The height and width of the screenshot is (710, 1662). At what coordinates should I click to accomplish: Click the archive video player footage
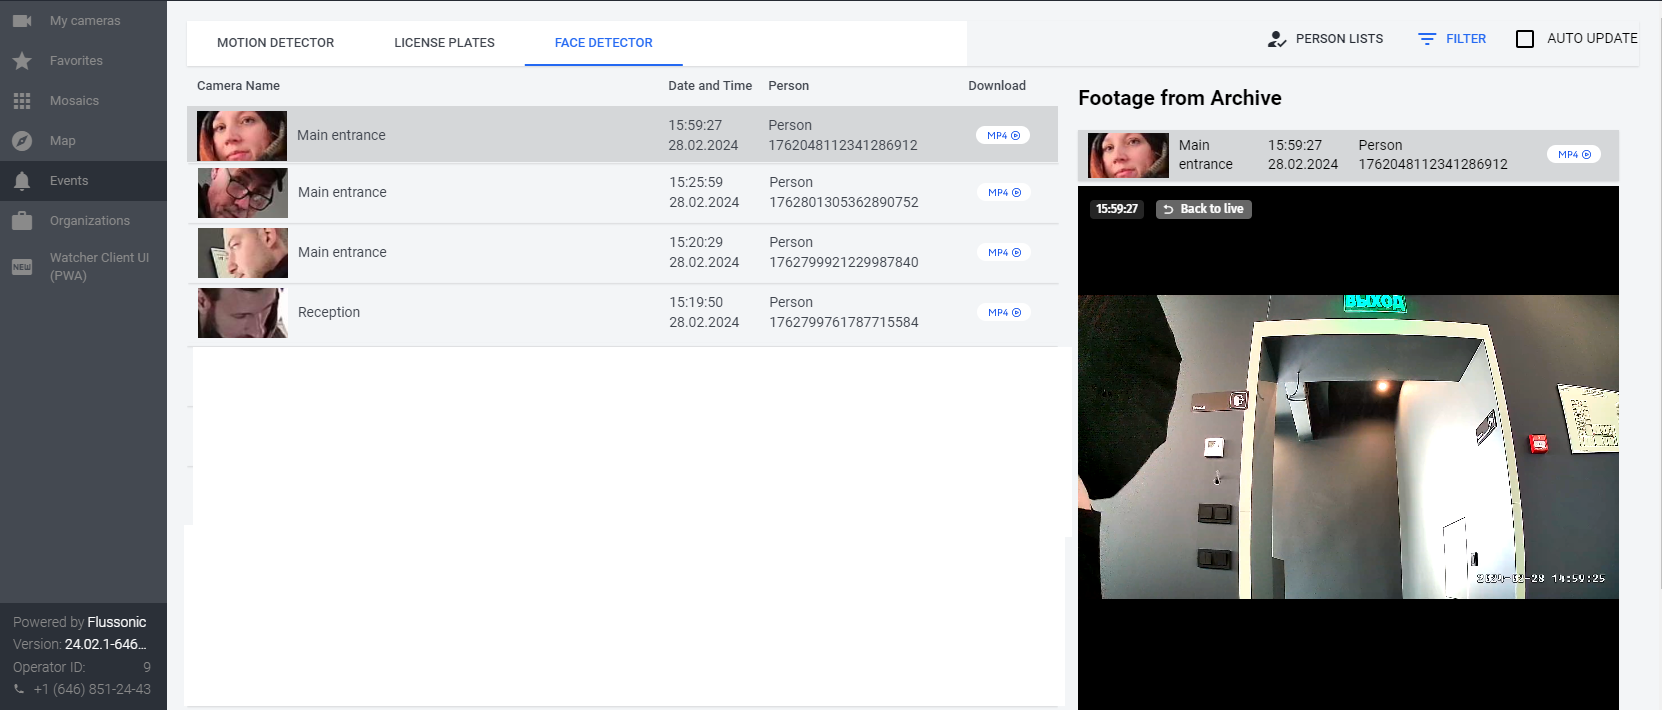(1347, 446)
